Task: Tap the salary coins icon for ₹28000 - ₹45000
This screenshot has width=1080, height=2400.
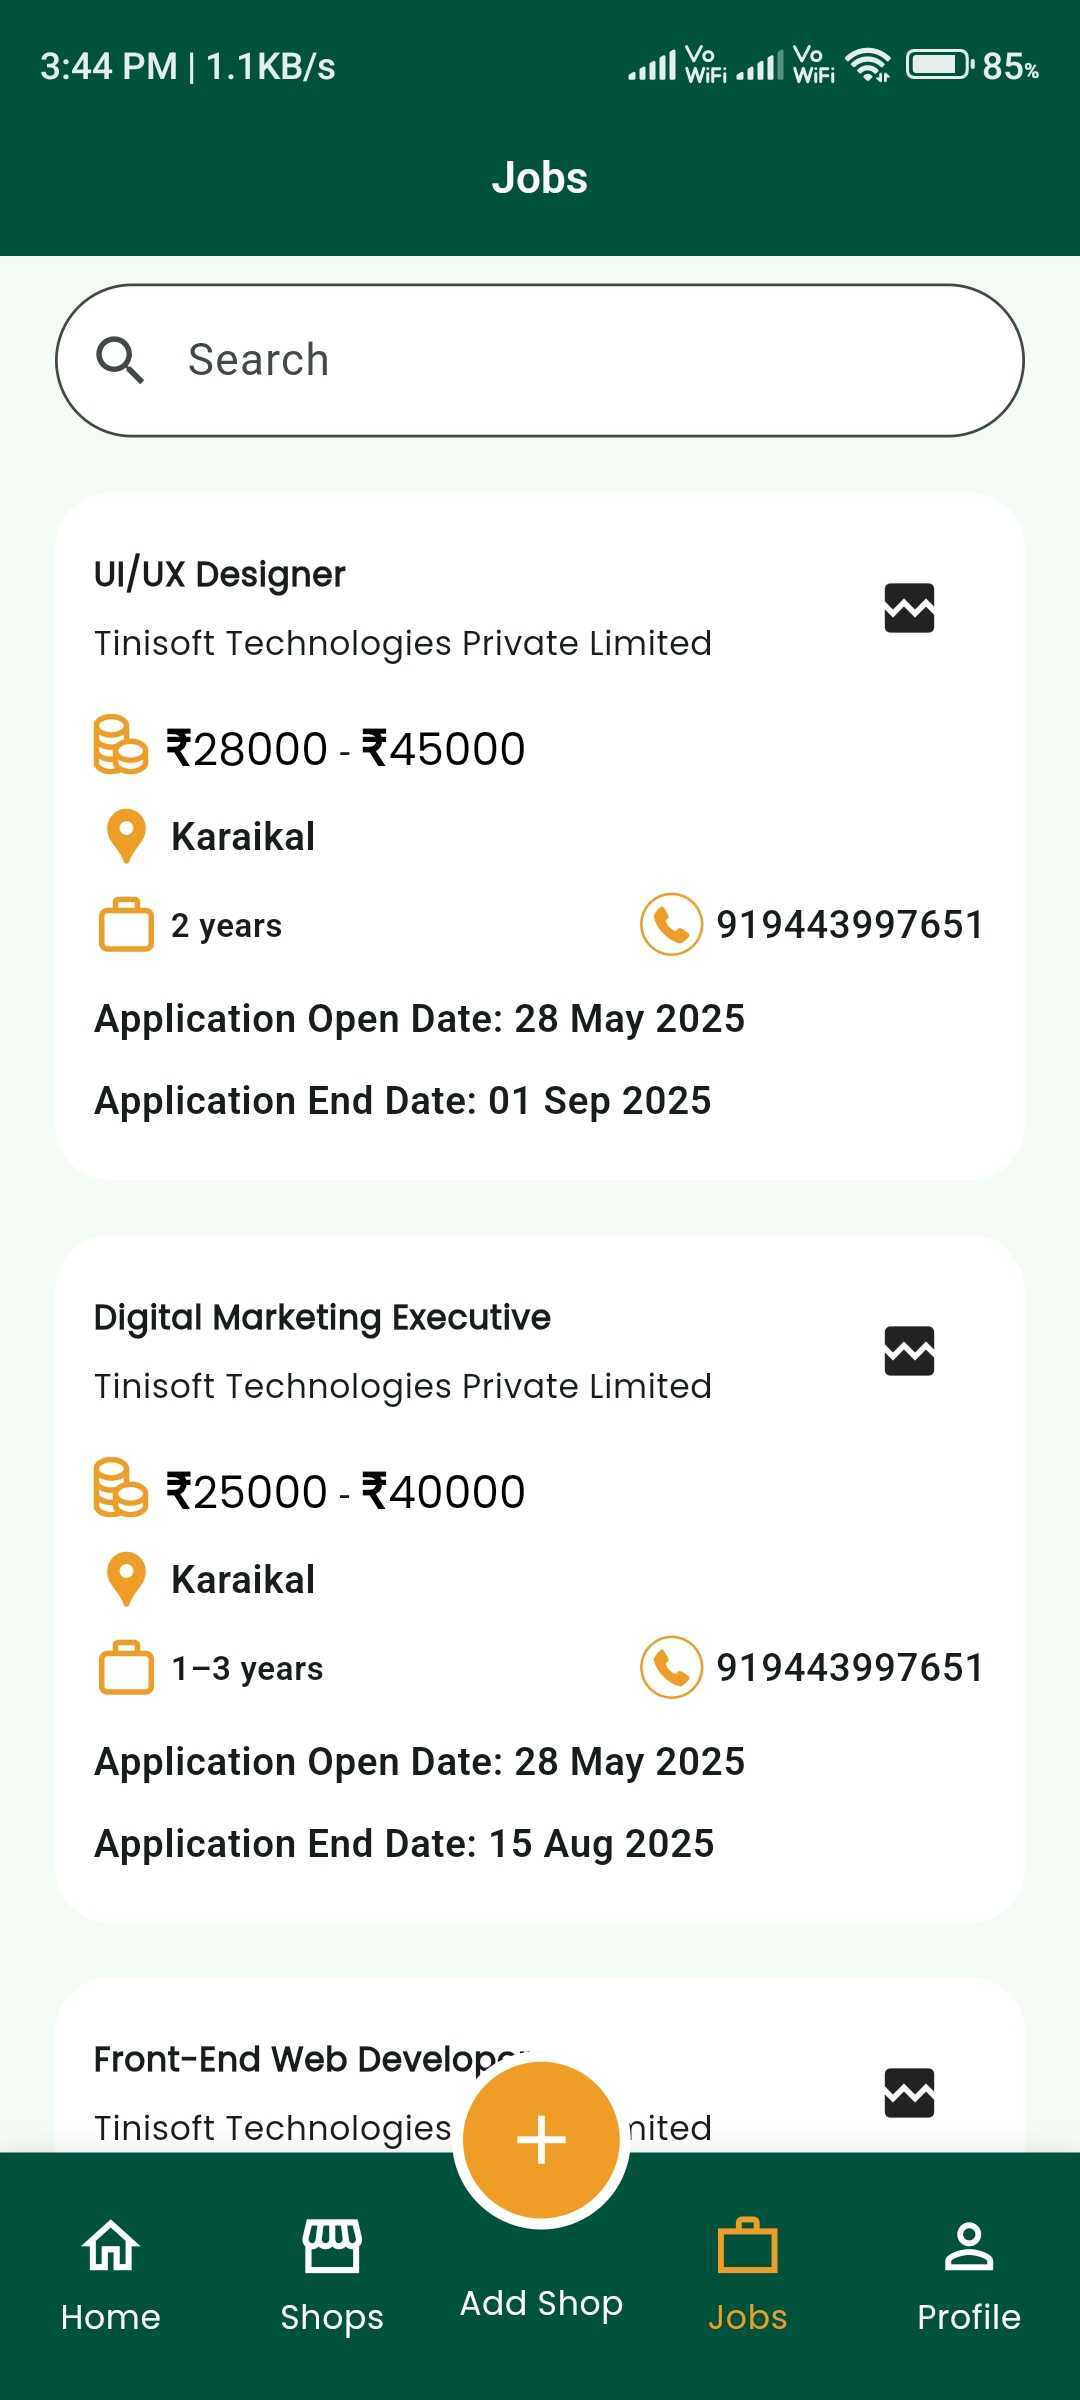Action: pos(120,745)
